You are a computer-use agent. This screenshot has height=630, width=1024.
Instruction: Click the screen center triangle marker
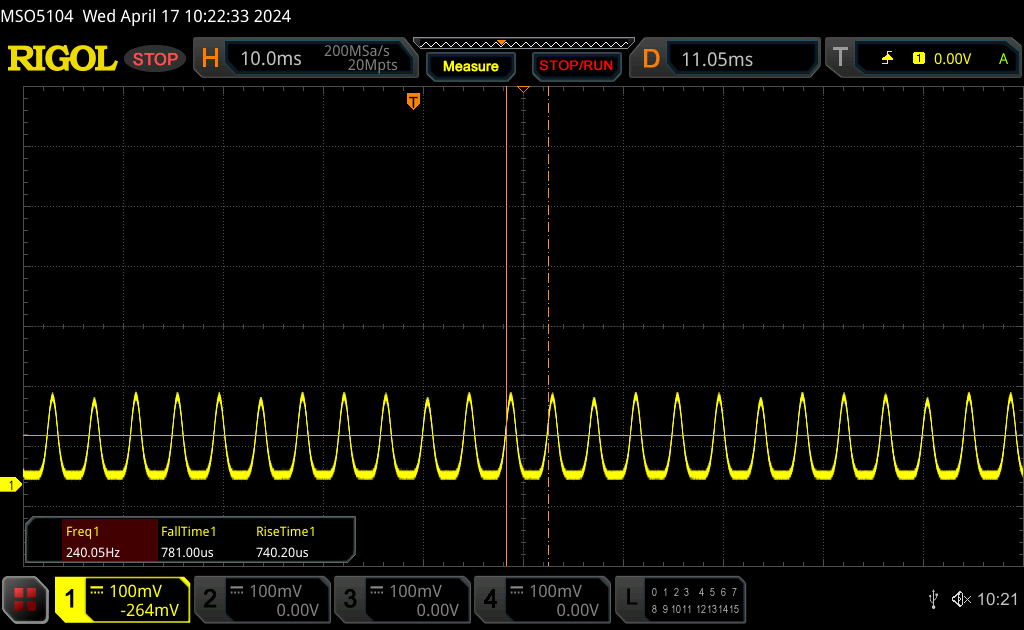[x=523, y=89]
